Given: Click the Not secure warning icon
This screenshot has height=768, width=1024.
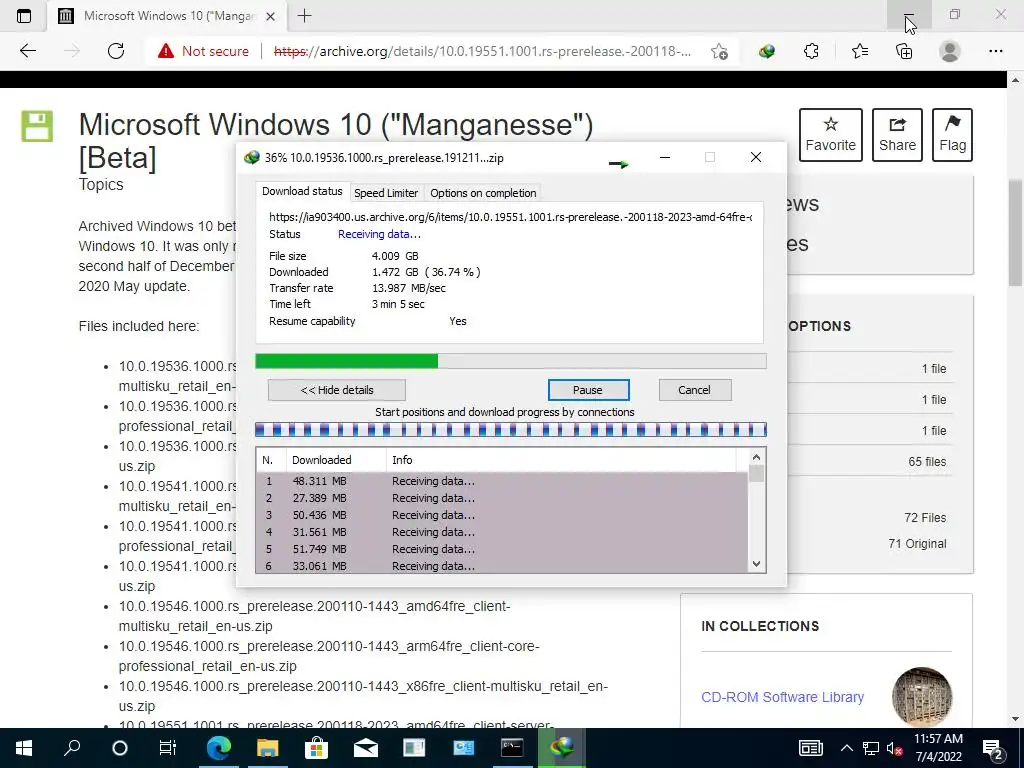Looking at the screenshot, I should (x=166, y=51).
